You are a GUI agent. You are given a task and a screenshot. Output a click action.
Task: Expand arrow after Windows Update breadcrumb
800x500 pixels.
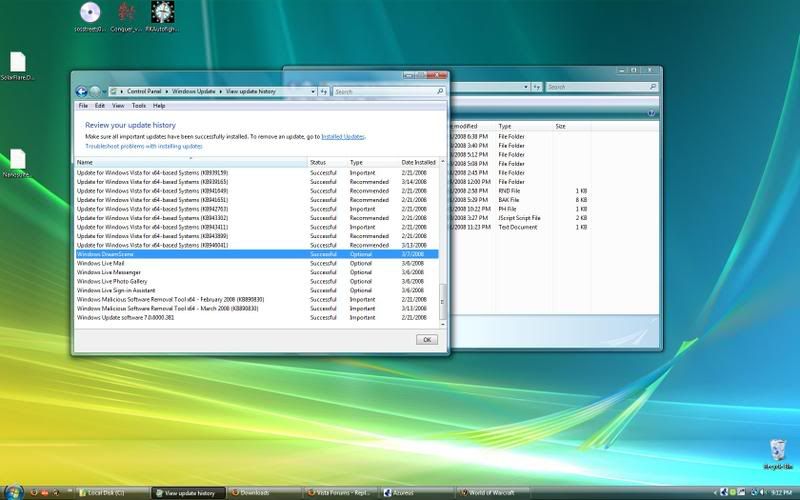click(x=220, y=91)
